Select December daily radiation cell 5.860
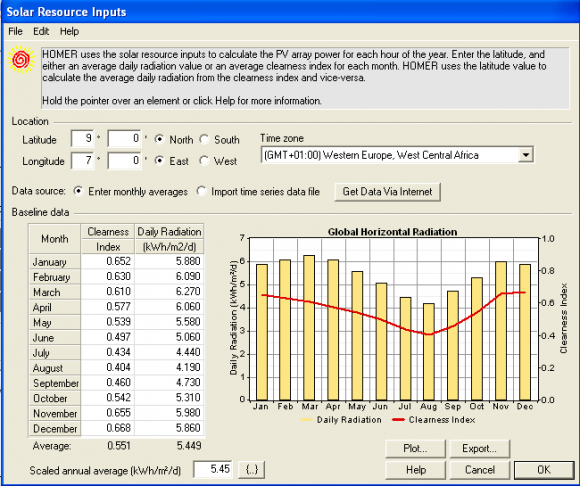 point(169,428)
